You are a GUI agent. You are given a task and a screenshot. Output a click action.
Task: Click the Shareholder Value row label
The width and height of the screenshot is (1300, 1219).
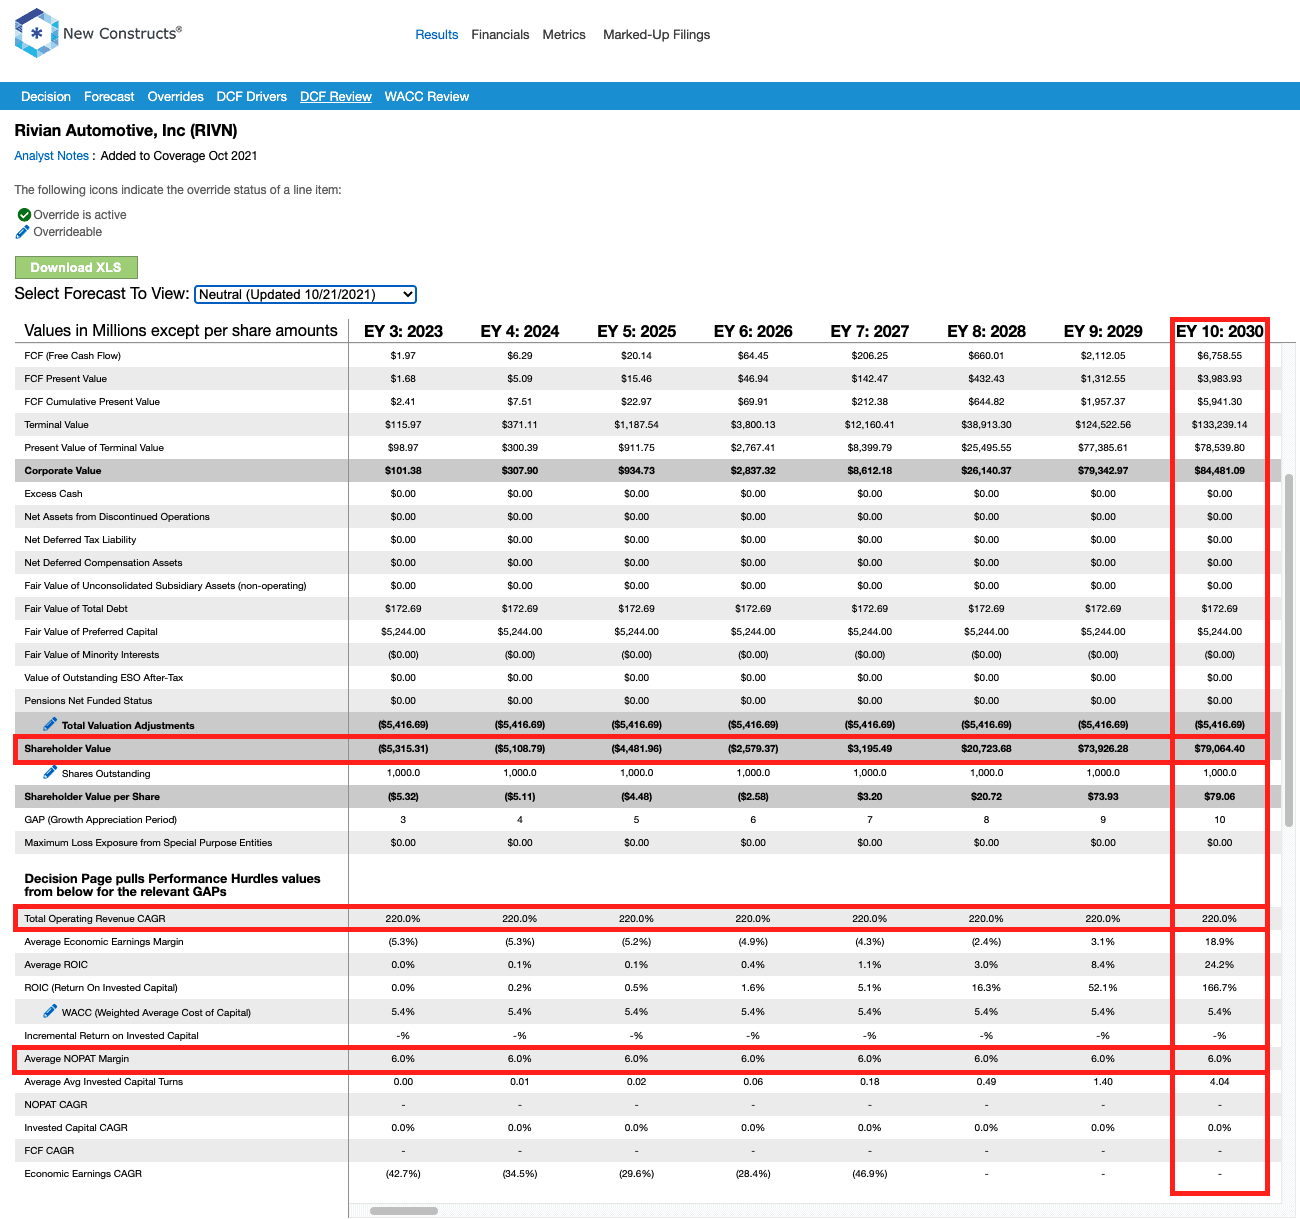[68, 749]
